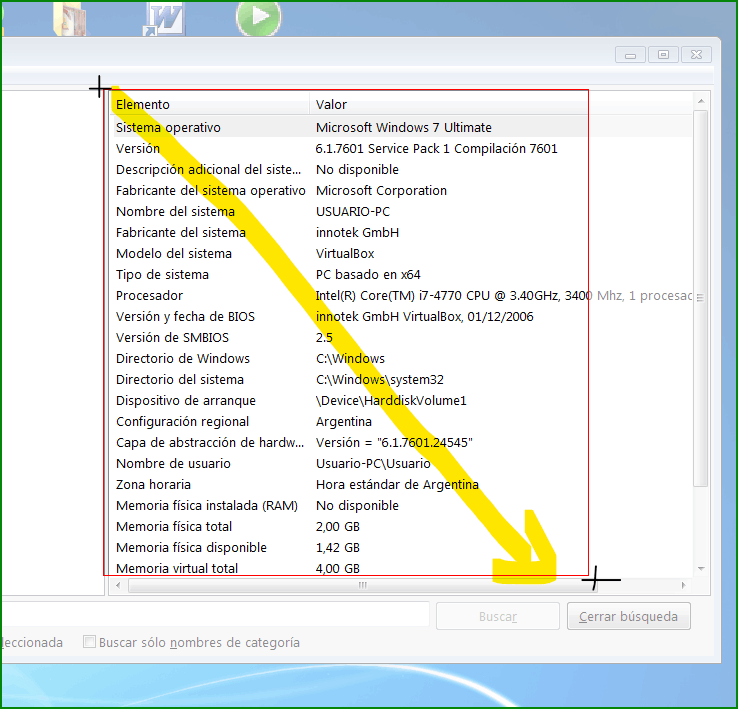Screen dimensions: 738x709
Task: Select the 'Memoria física disponible' row
Action: [401, 547]
